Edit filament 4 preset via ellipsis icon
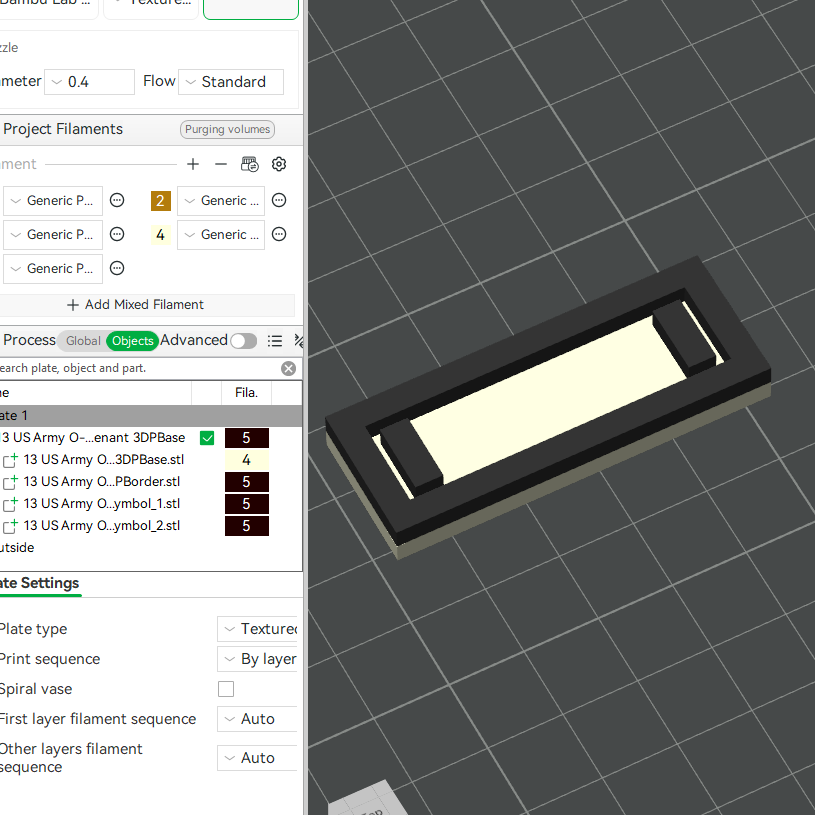The height and width of the screenshot is (815, 815). tap(279, 234)
